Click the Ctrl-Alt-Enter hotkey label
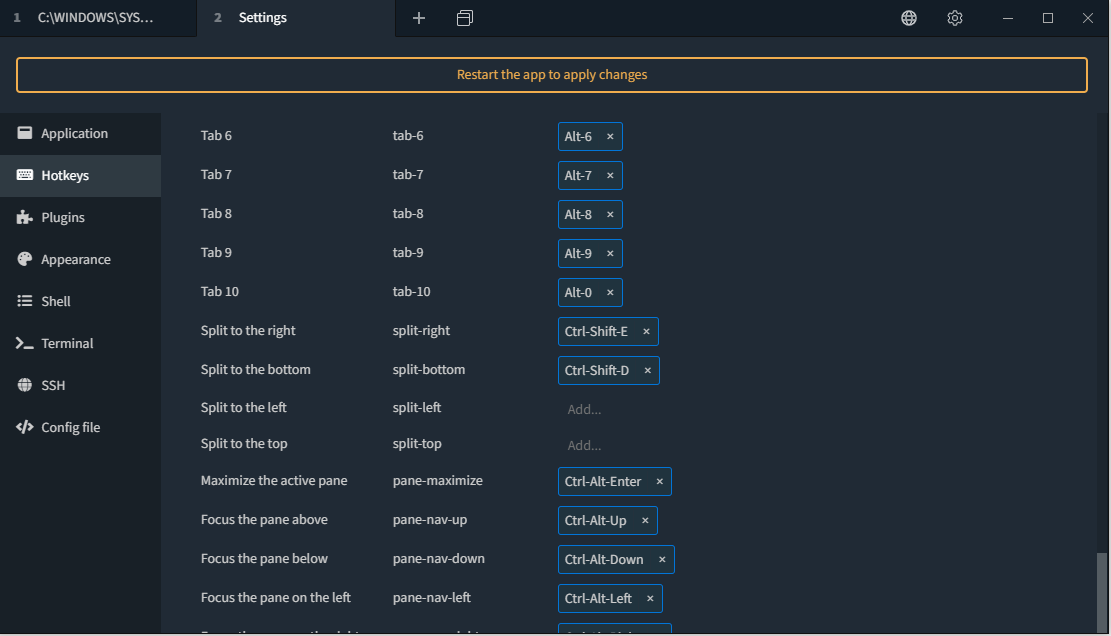Screen dimensions: 1111x636 coord(603,482)
